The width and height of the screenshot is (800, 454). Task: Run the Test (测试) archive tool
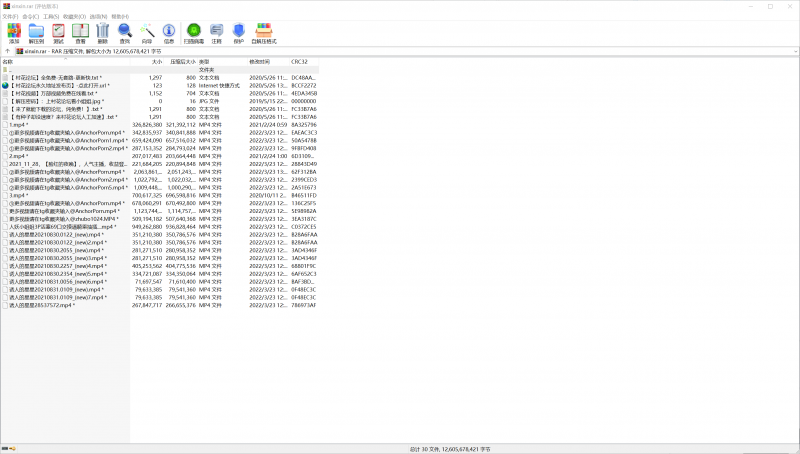click(x=58, y=32)
